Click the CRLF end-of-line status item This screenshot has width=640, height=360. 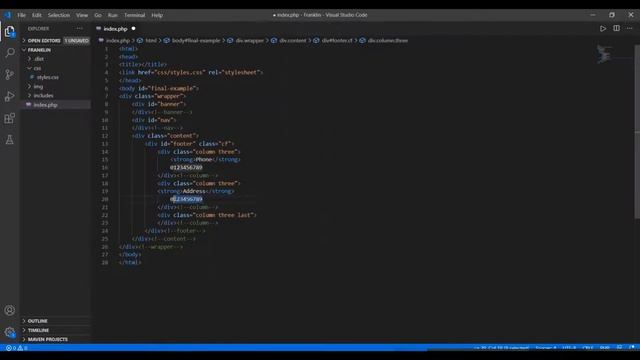coord(588,348)
